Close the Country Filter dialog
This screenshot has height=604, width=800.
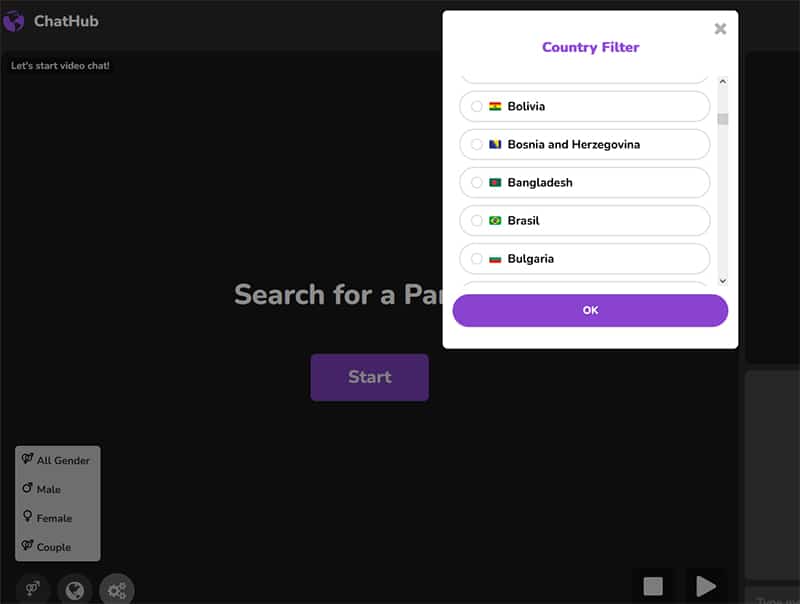click(x=720, y=29)
